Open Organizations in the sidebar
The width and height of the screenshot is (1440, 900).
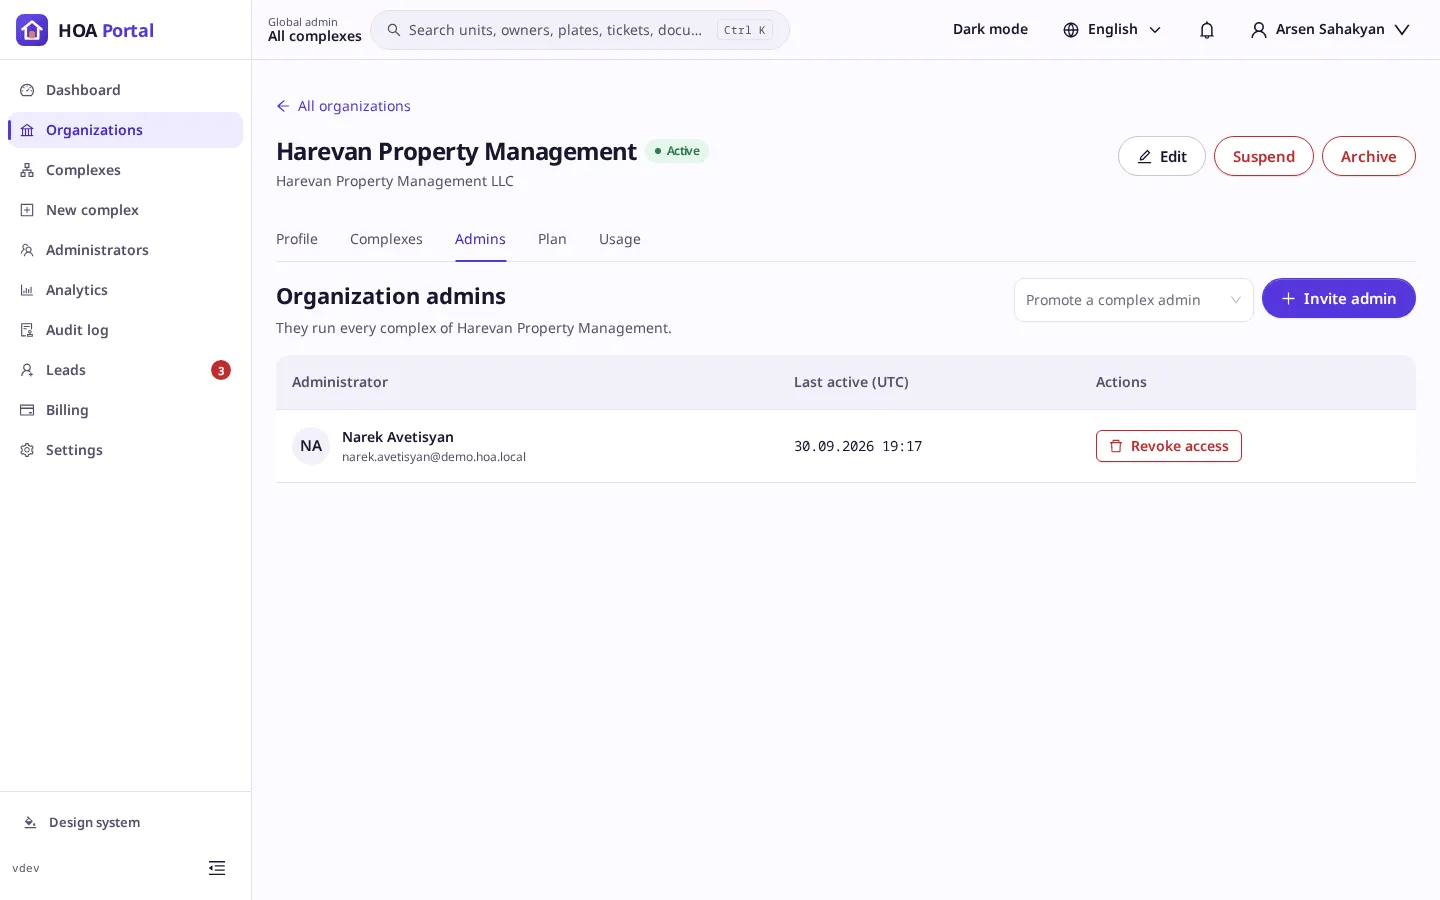pyautogui.click(x=125, y=130)
